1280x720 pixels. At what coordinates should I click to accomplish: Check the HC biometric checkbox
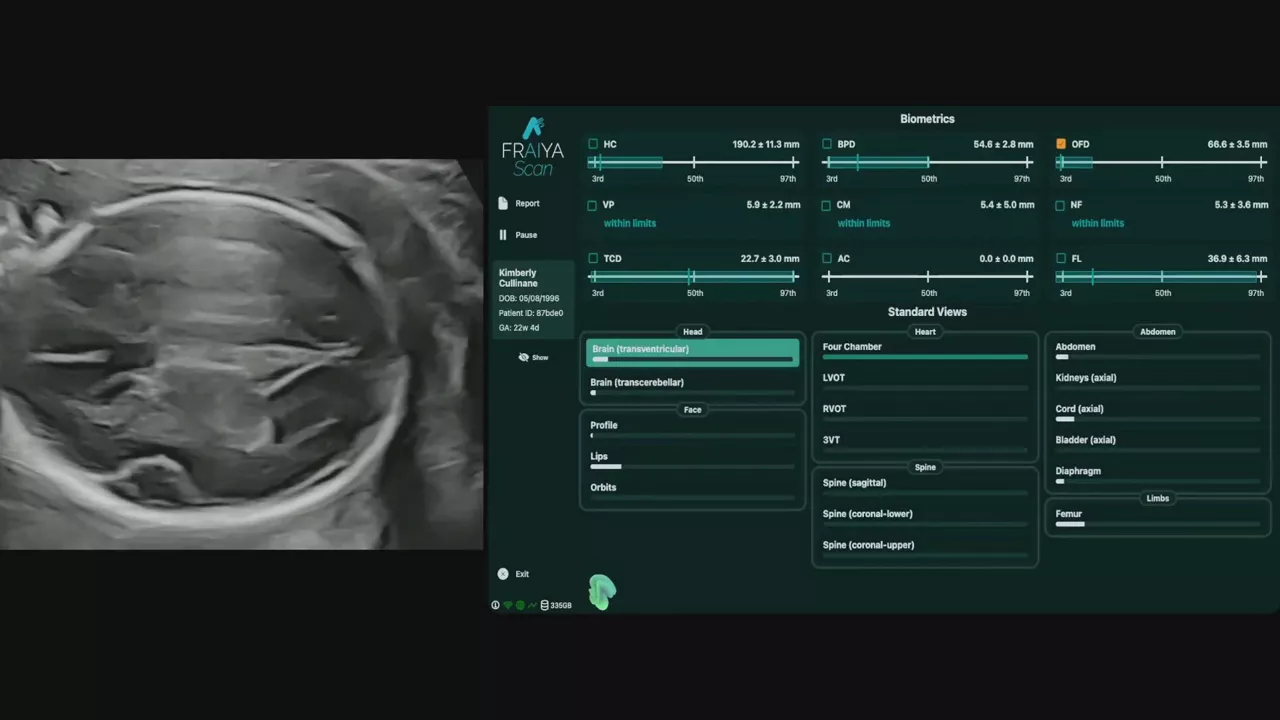pyautogui.click(x=593, y=144)
